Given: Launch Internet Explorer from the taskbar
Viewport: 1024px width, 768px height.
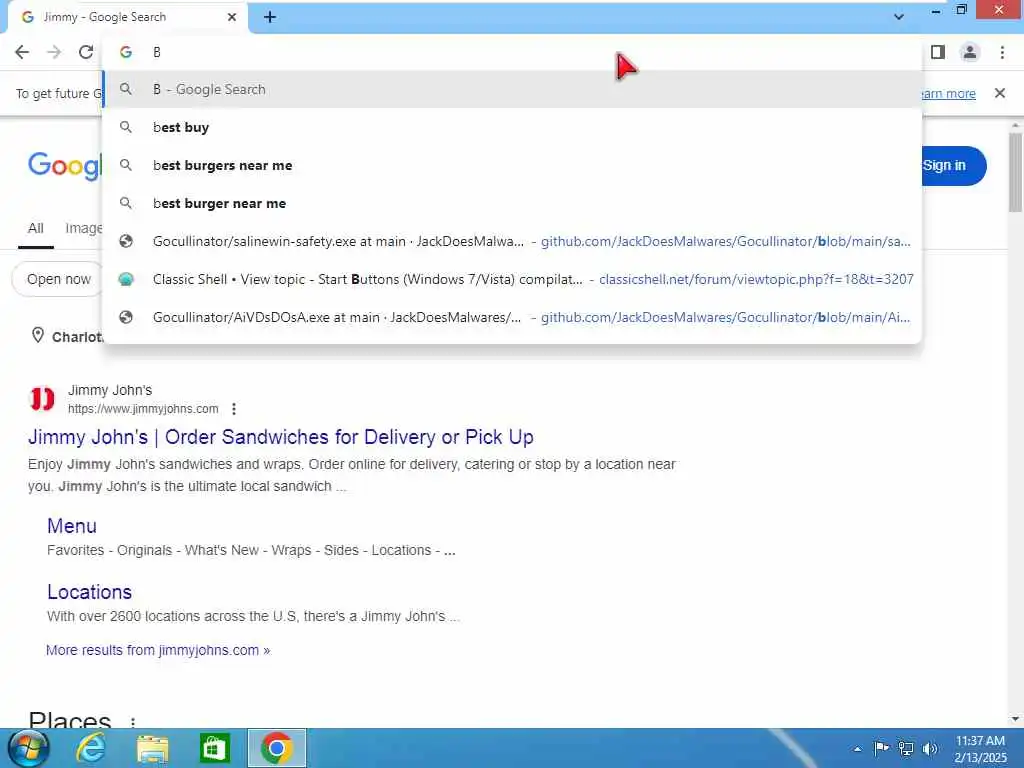Looking at the screenshot, I should click(x=91, y=748).
